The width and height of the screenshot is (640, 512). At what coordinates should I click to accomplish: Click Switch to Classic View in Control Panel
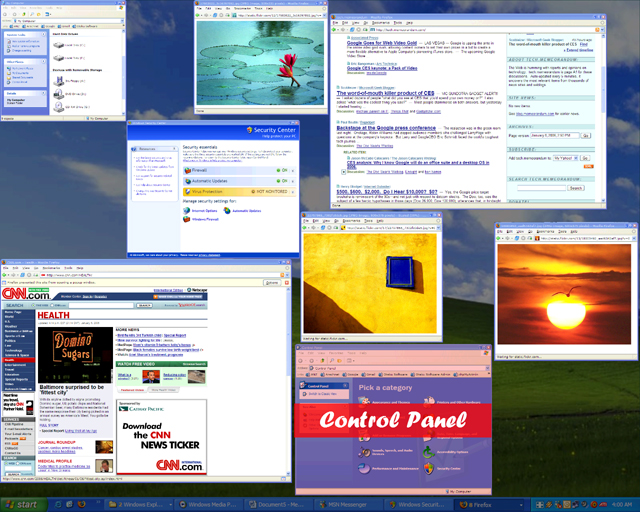[x=324, y=394]
